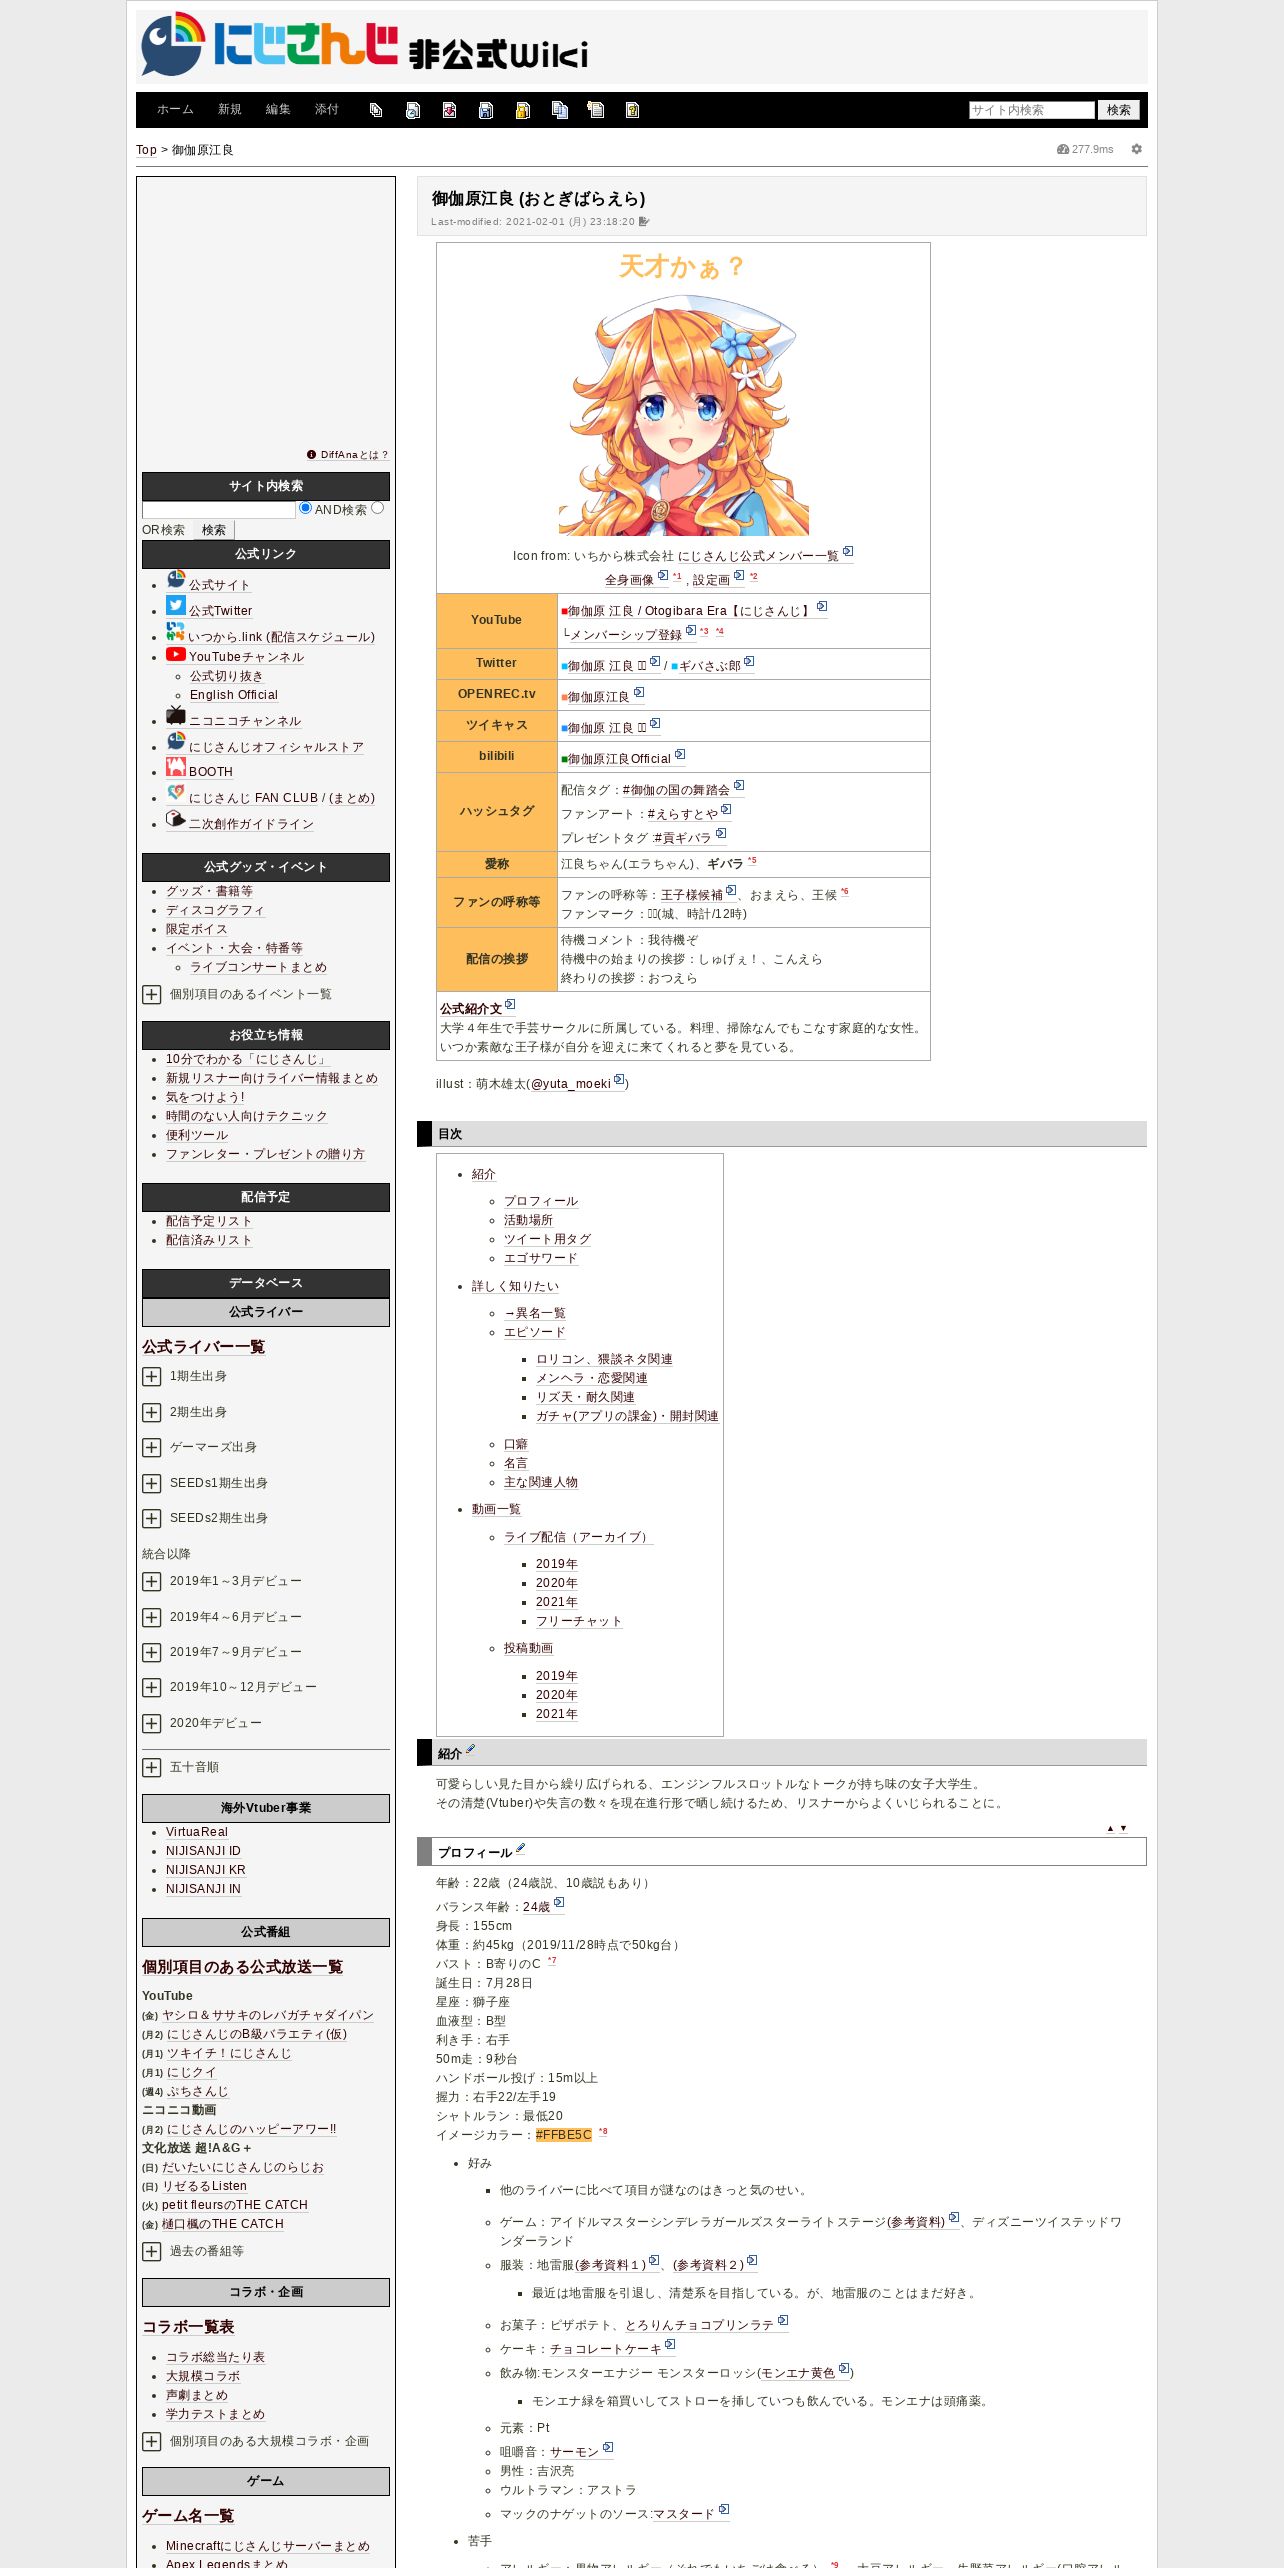Click the edit icon beside Last-modified date

[x=644, y=222]
